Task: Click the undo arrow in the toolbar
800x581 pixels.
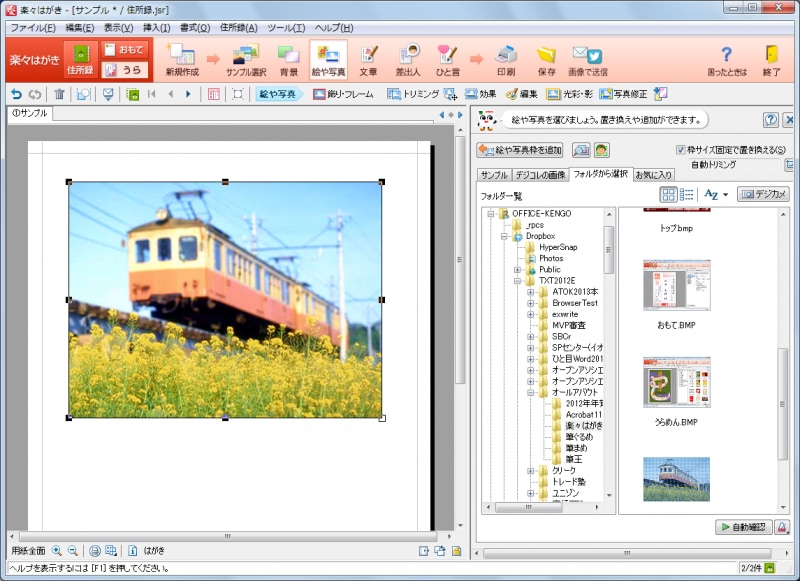Action: (x=16, y=94)
